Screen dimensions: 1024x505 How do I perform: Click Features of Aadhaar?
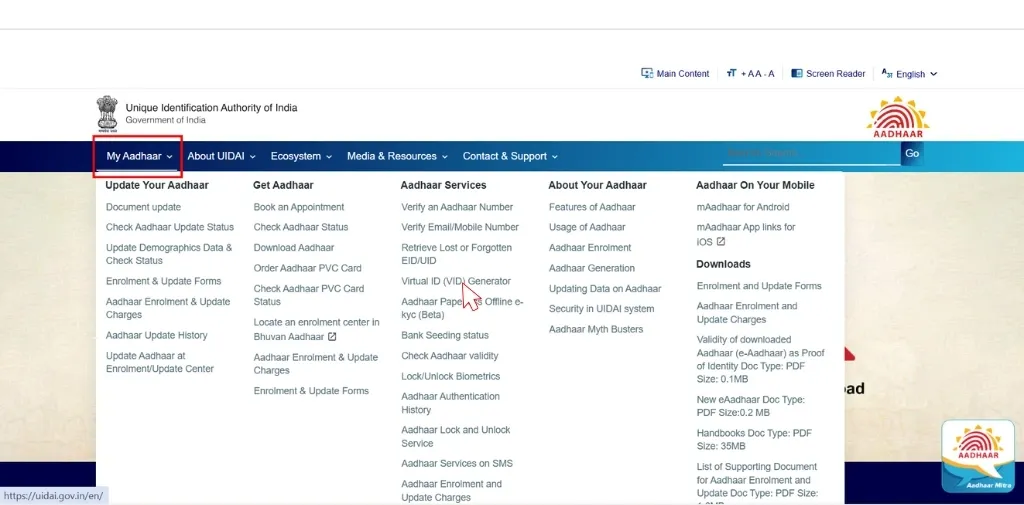592,207
